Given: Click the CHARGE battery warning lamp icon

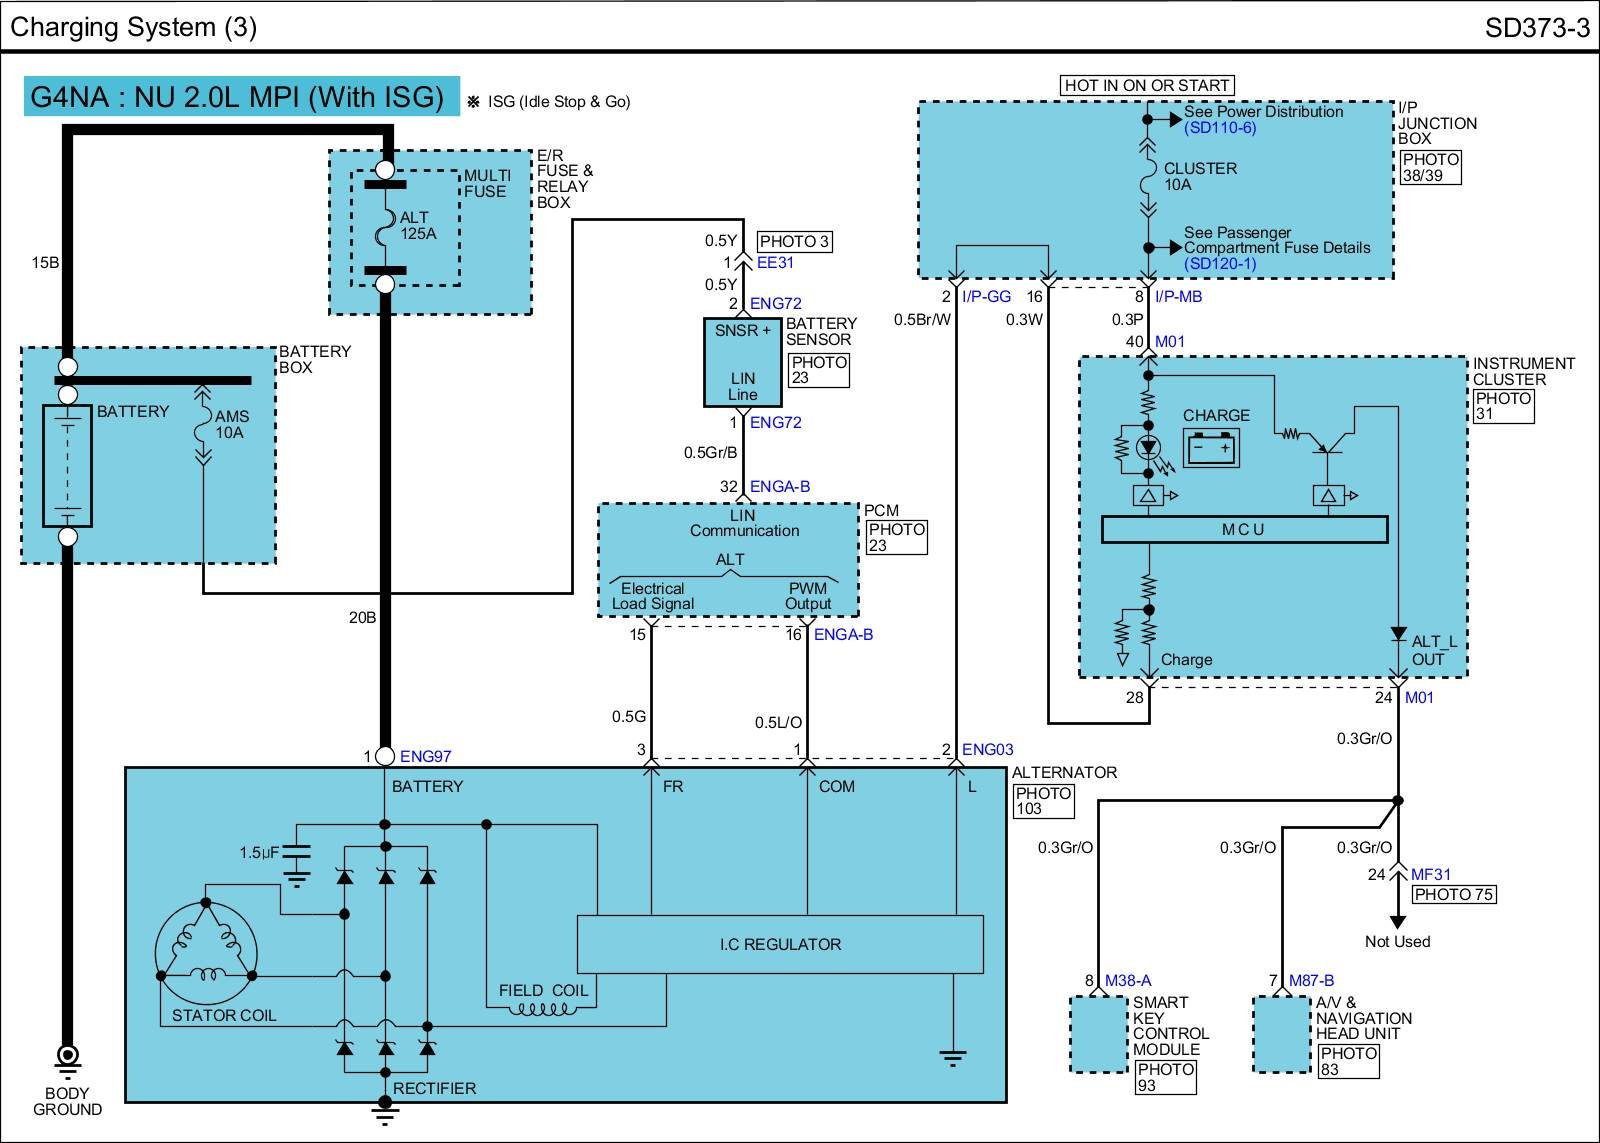Looking at the screenshot, I should pyautogui.click(x=1212, y=448).
